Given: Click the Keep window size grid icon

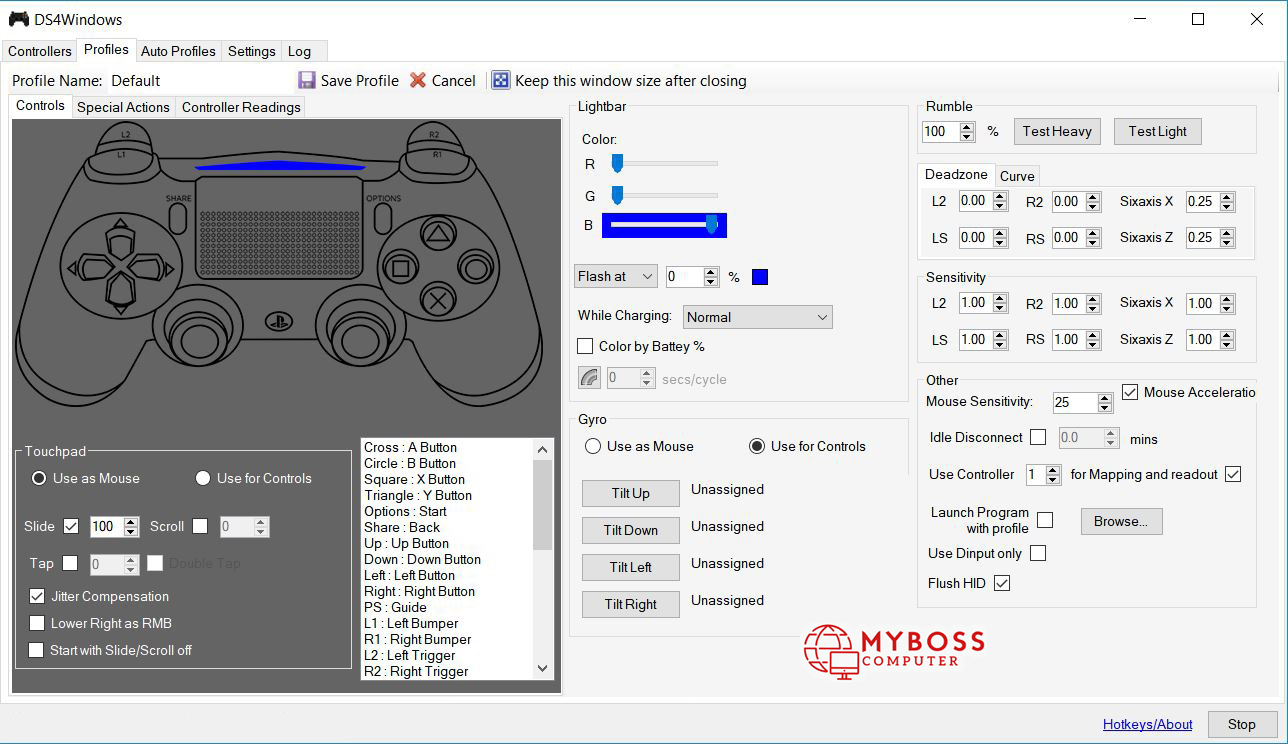Looking at the screenshot, I should [501, 80].
